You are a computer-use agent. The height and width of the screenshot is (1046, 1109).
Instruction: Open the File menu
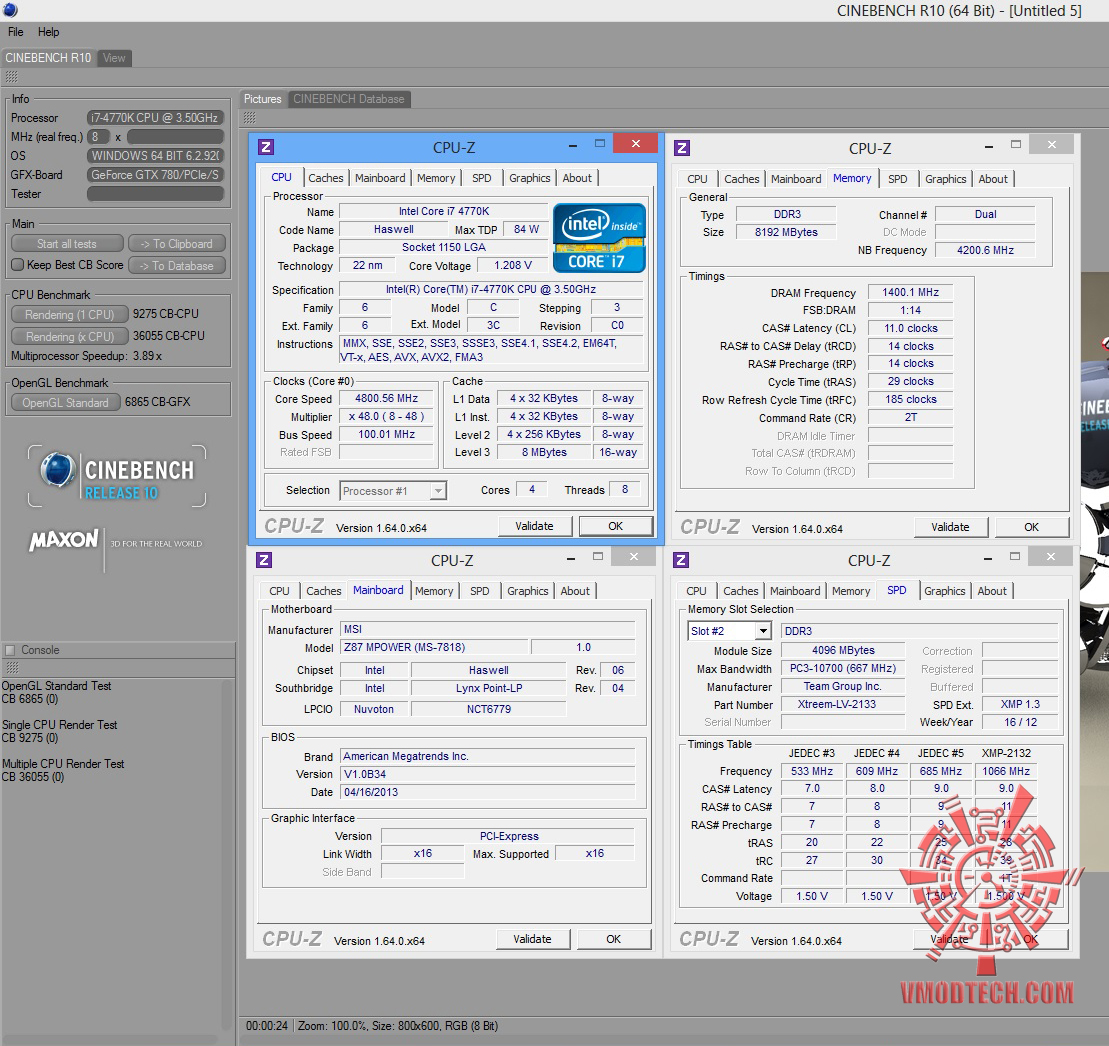click(x=16, y=32)
